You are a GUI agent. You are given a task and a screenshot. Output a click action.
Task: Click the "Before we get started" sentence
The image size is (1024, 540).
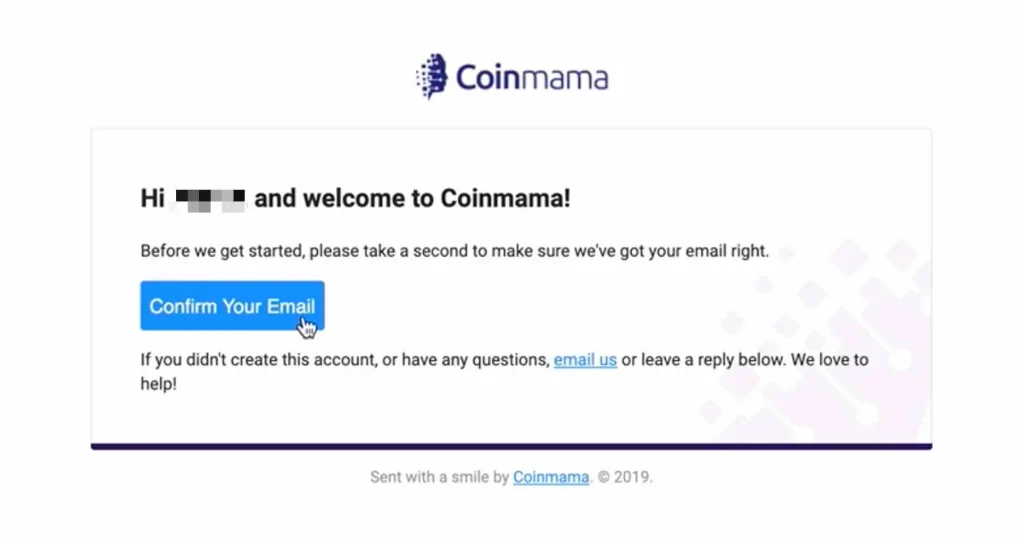(220, 251)
